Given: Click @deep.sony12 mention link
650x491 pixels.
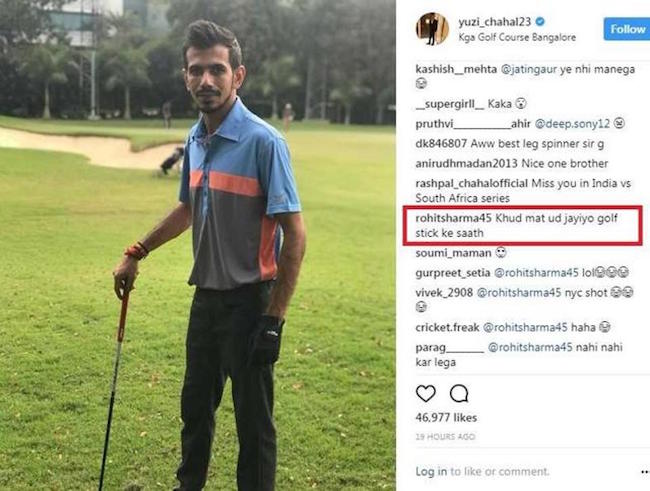Looking at the screenshot, I should click(572, 124).
